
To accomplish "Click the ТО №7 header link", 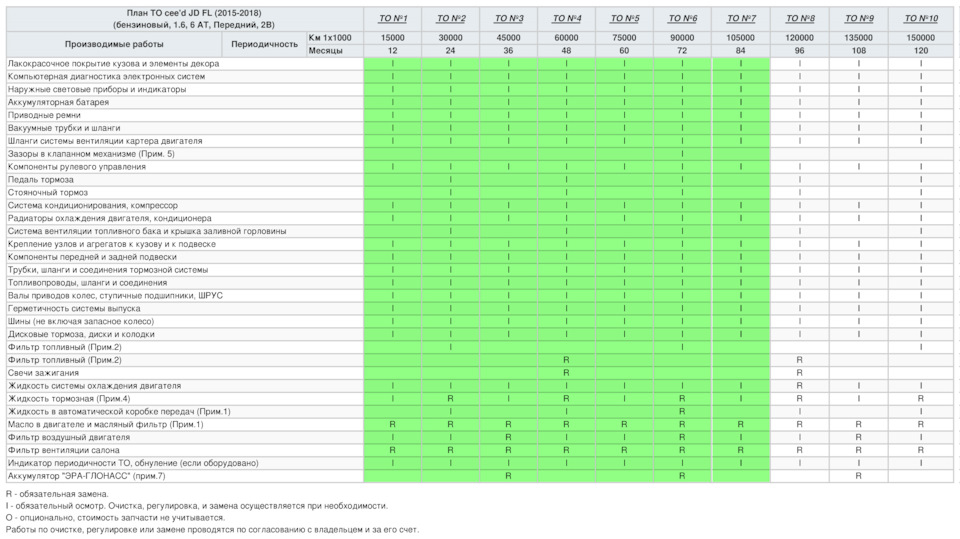I will (741, 18).
